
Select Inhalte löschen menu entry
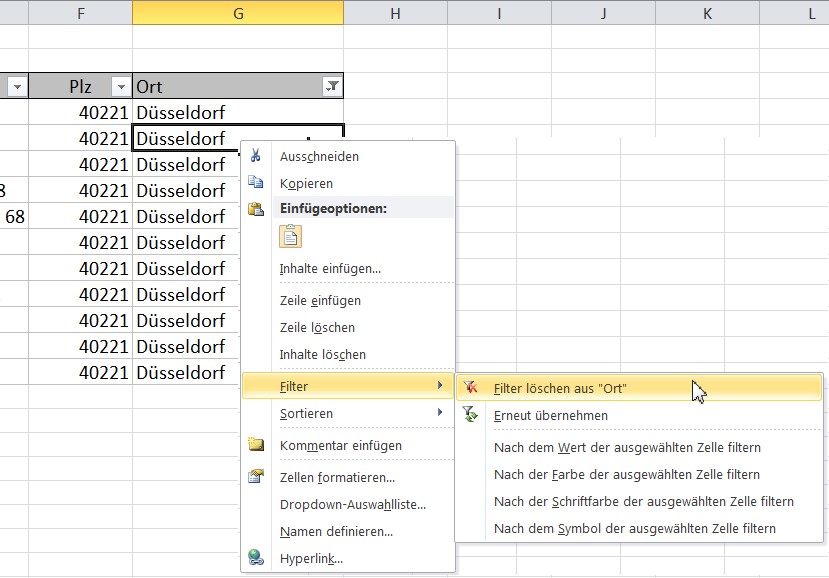[348, 354]
